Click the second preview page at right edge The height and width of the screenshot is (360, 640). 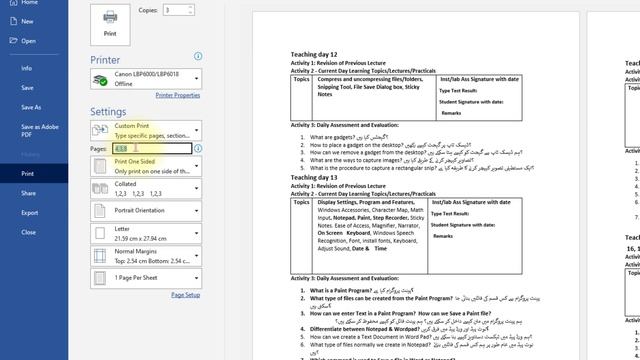point(613,186)
